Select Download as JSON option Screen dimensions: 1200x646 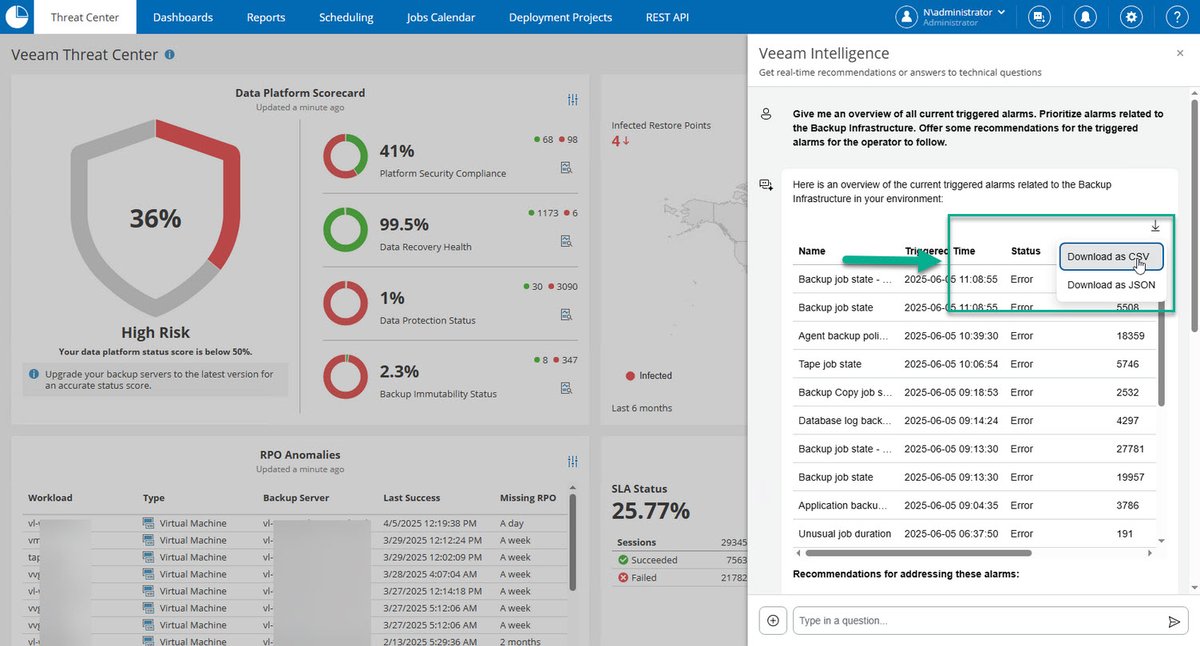click(1111, 285)
